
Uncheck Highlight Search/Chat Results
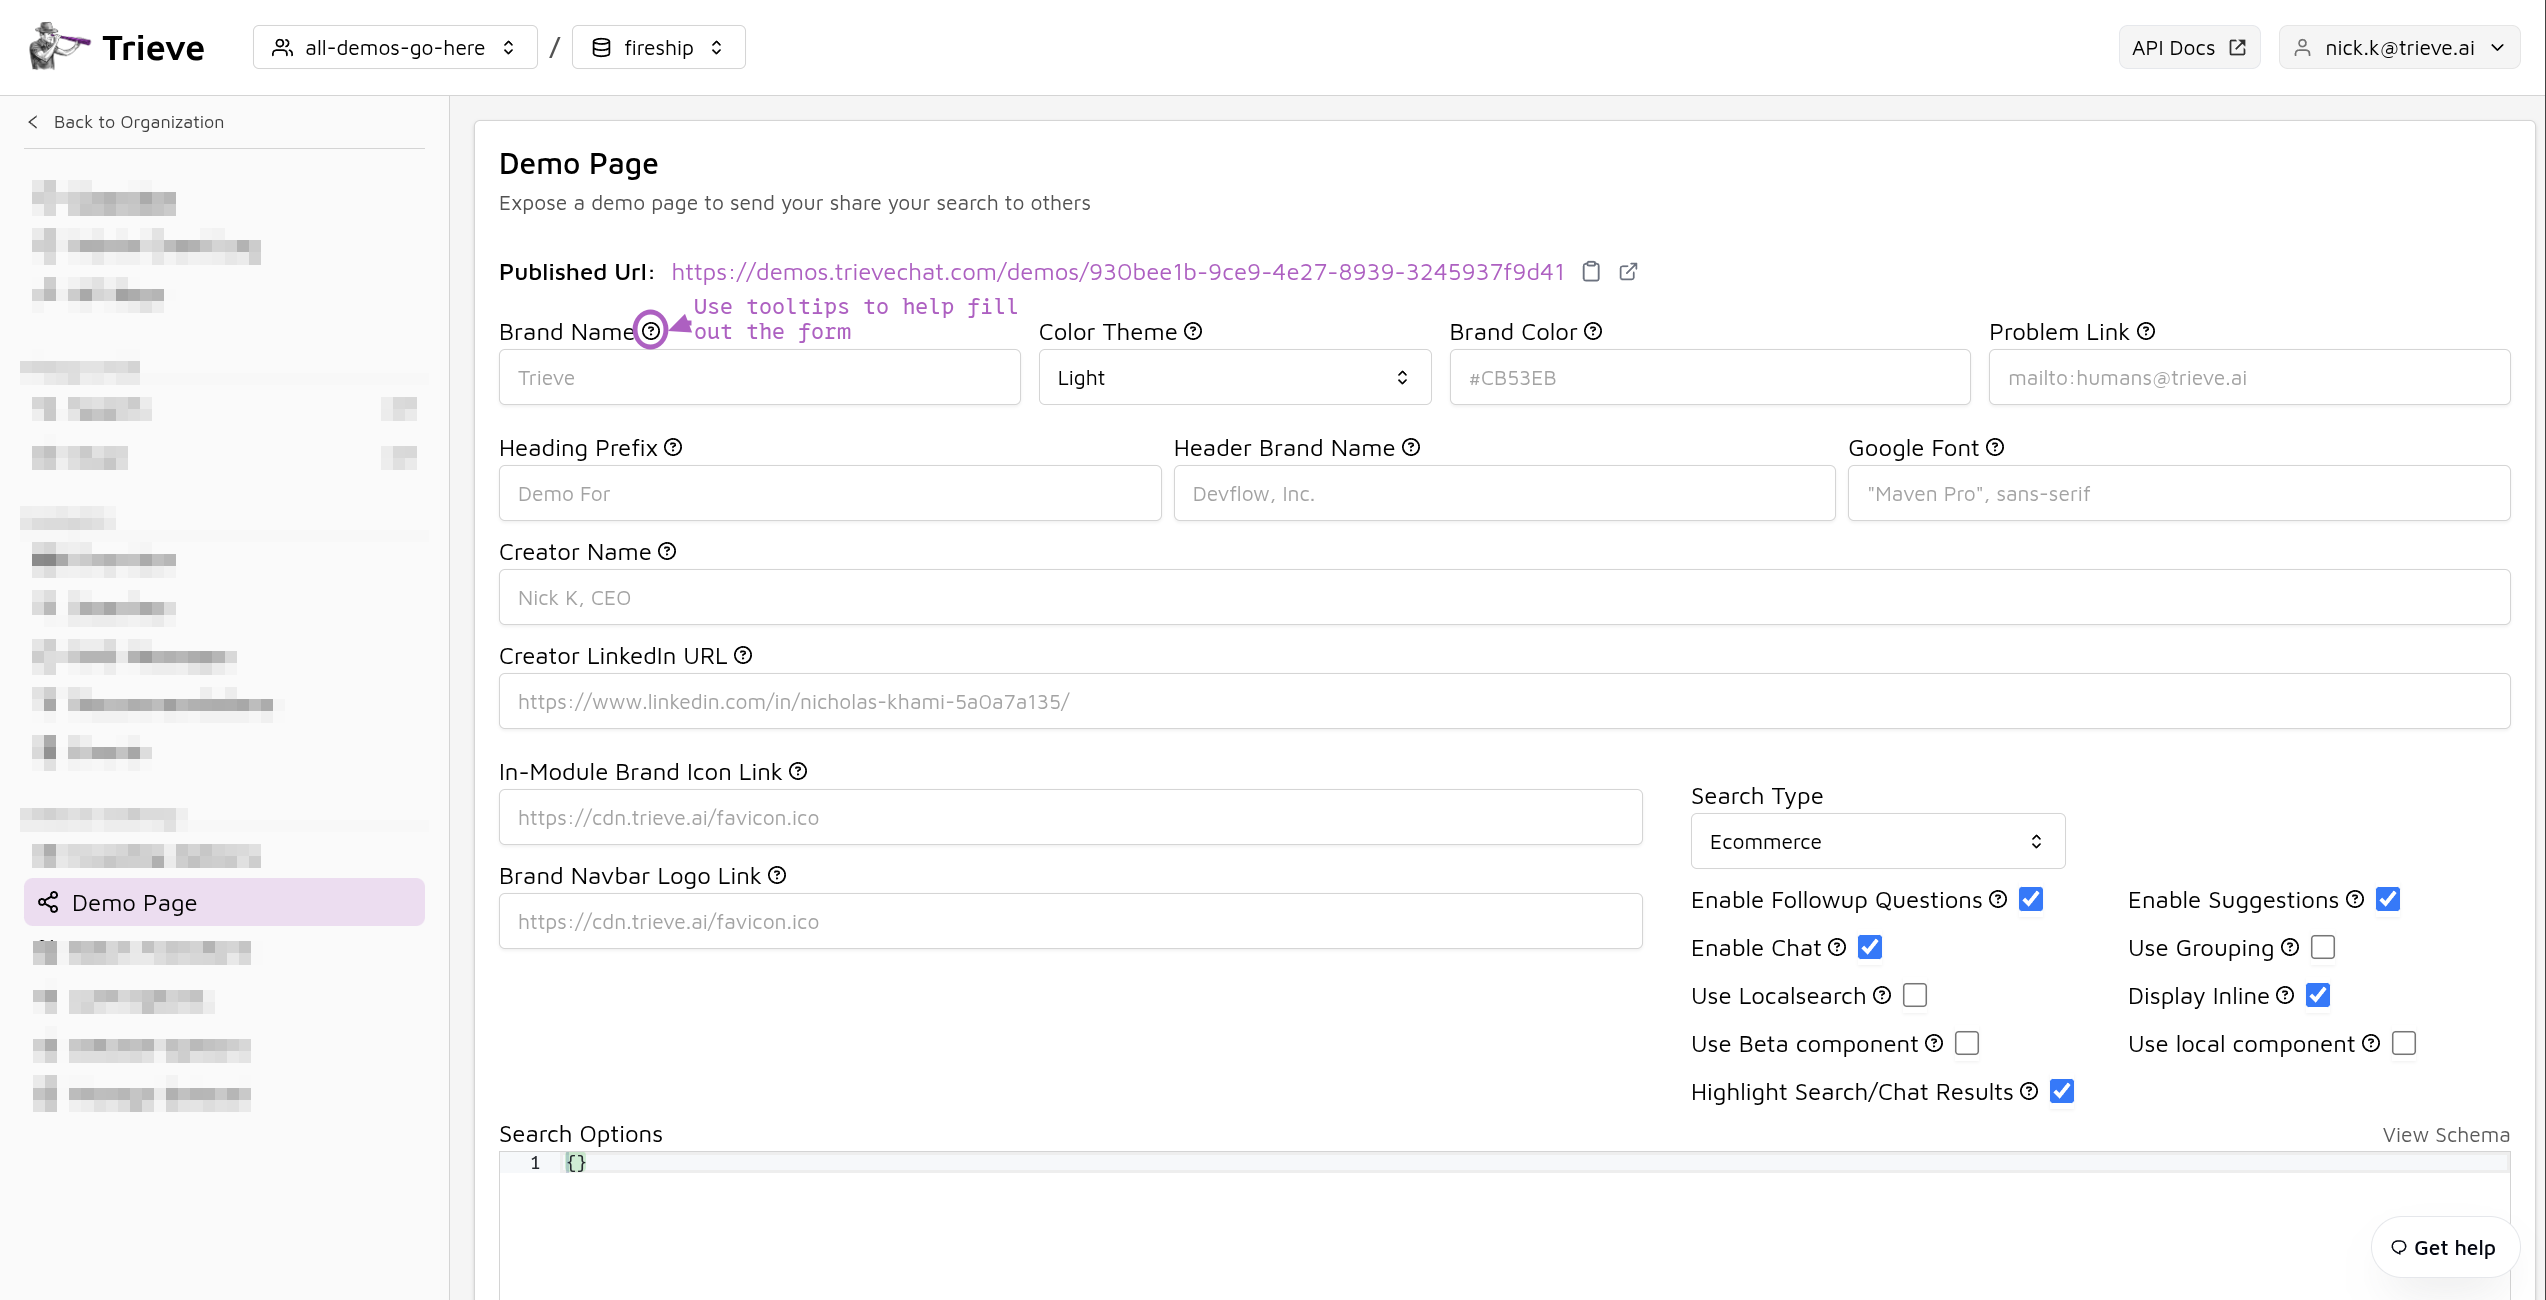[2062, 1091]
